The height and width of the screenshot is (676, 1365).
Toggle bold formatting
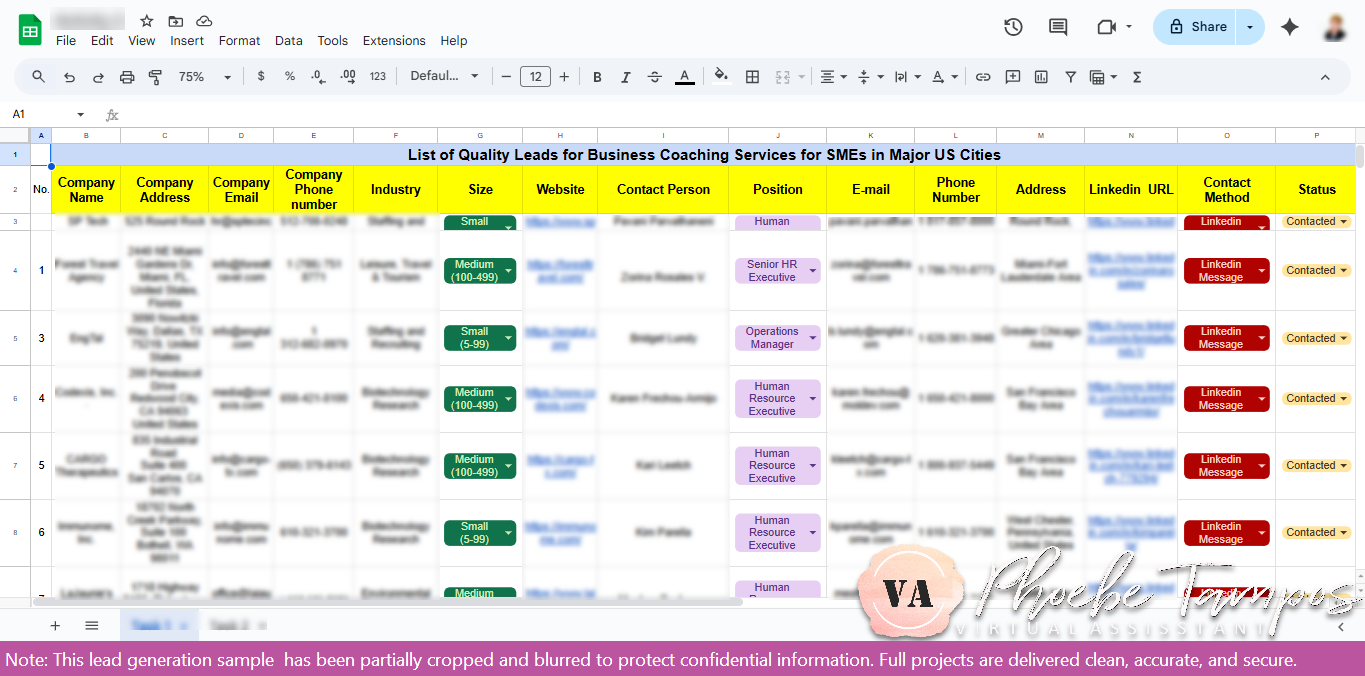pos(596,76)
